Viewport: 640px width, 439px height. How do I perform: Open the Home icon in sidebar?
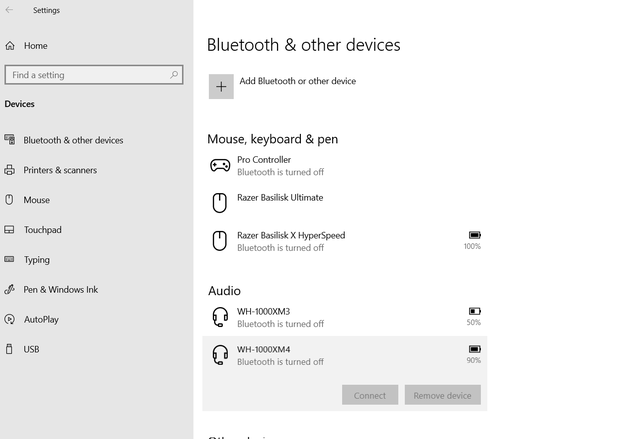point(10,45)
